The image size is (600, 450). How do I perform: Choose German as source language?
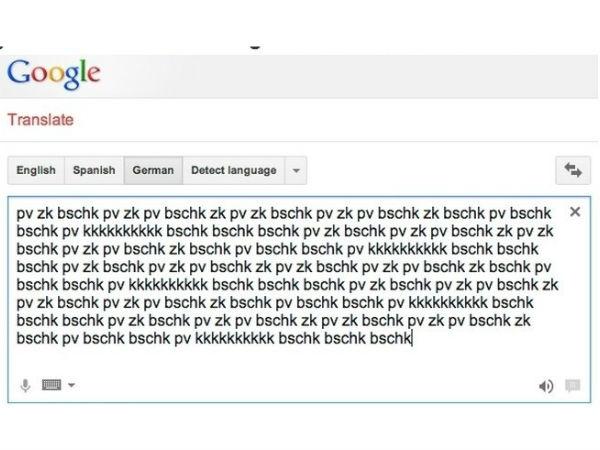click(153, 170)
